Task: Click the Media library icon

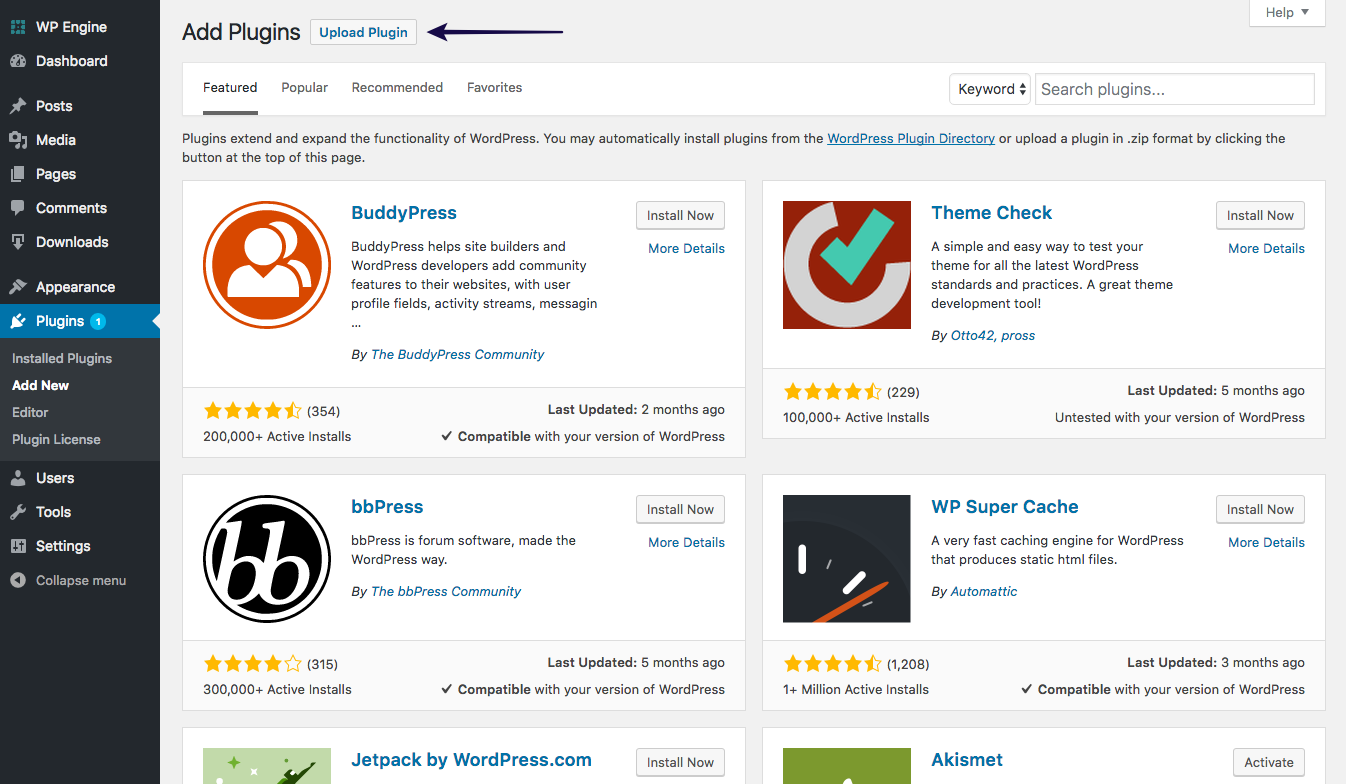Action: 18,140
